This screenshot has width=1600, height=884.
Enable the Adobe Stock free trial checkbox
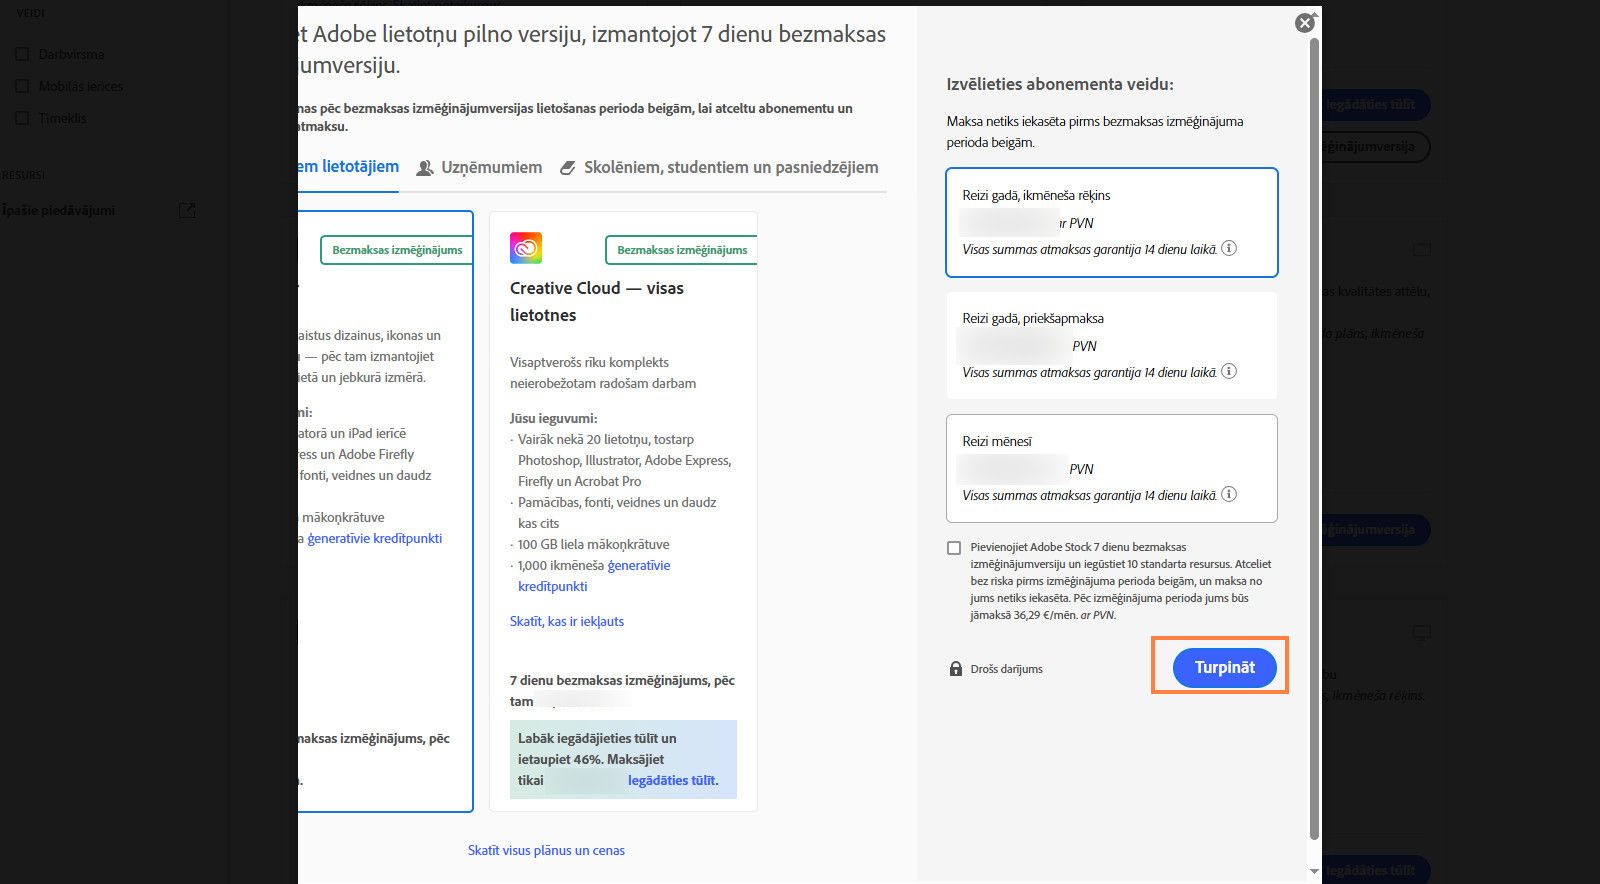(x=954, y=548)
